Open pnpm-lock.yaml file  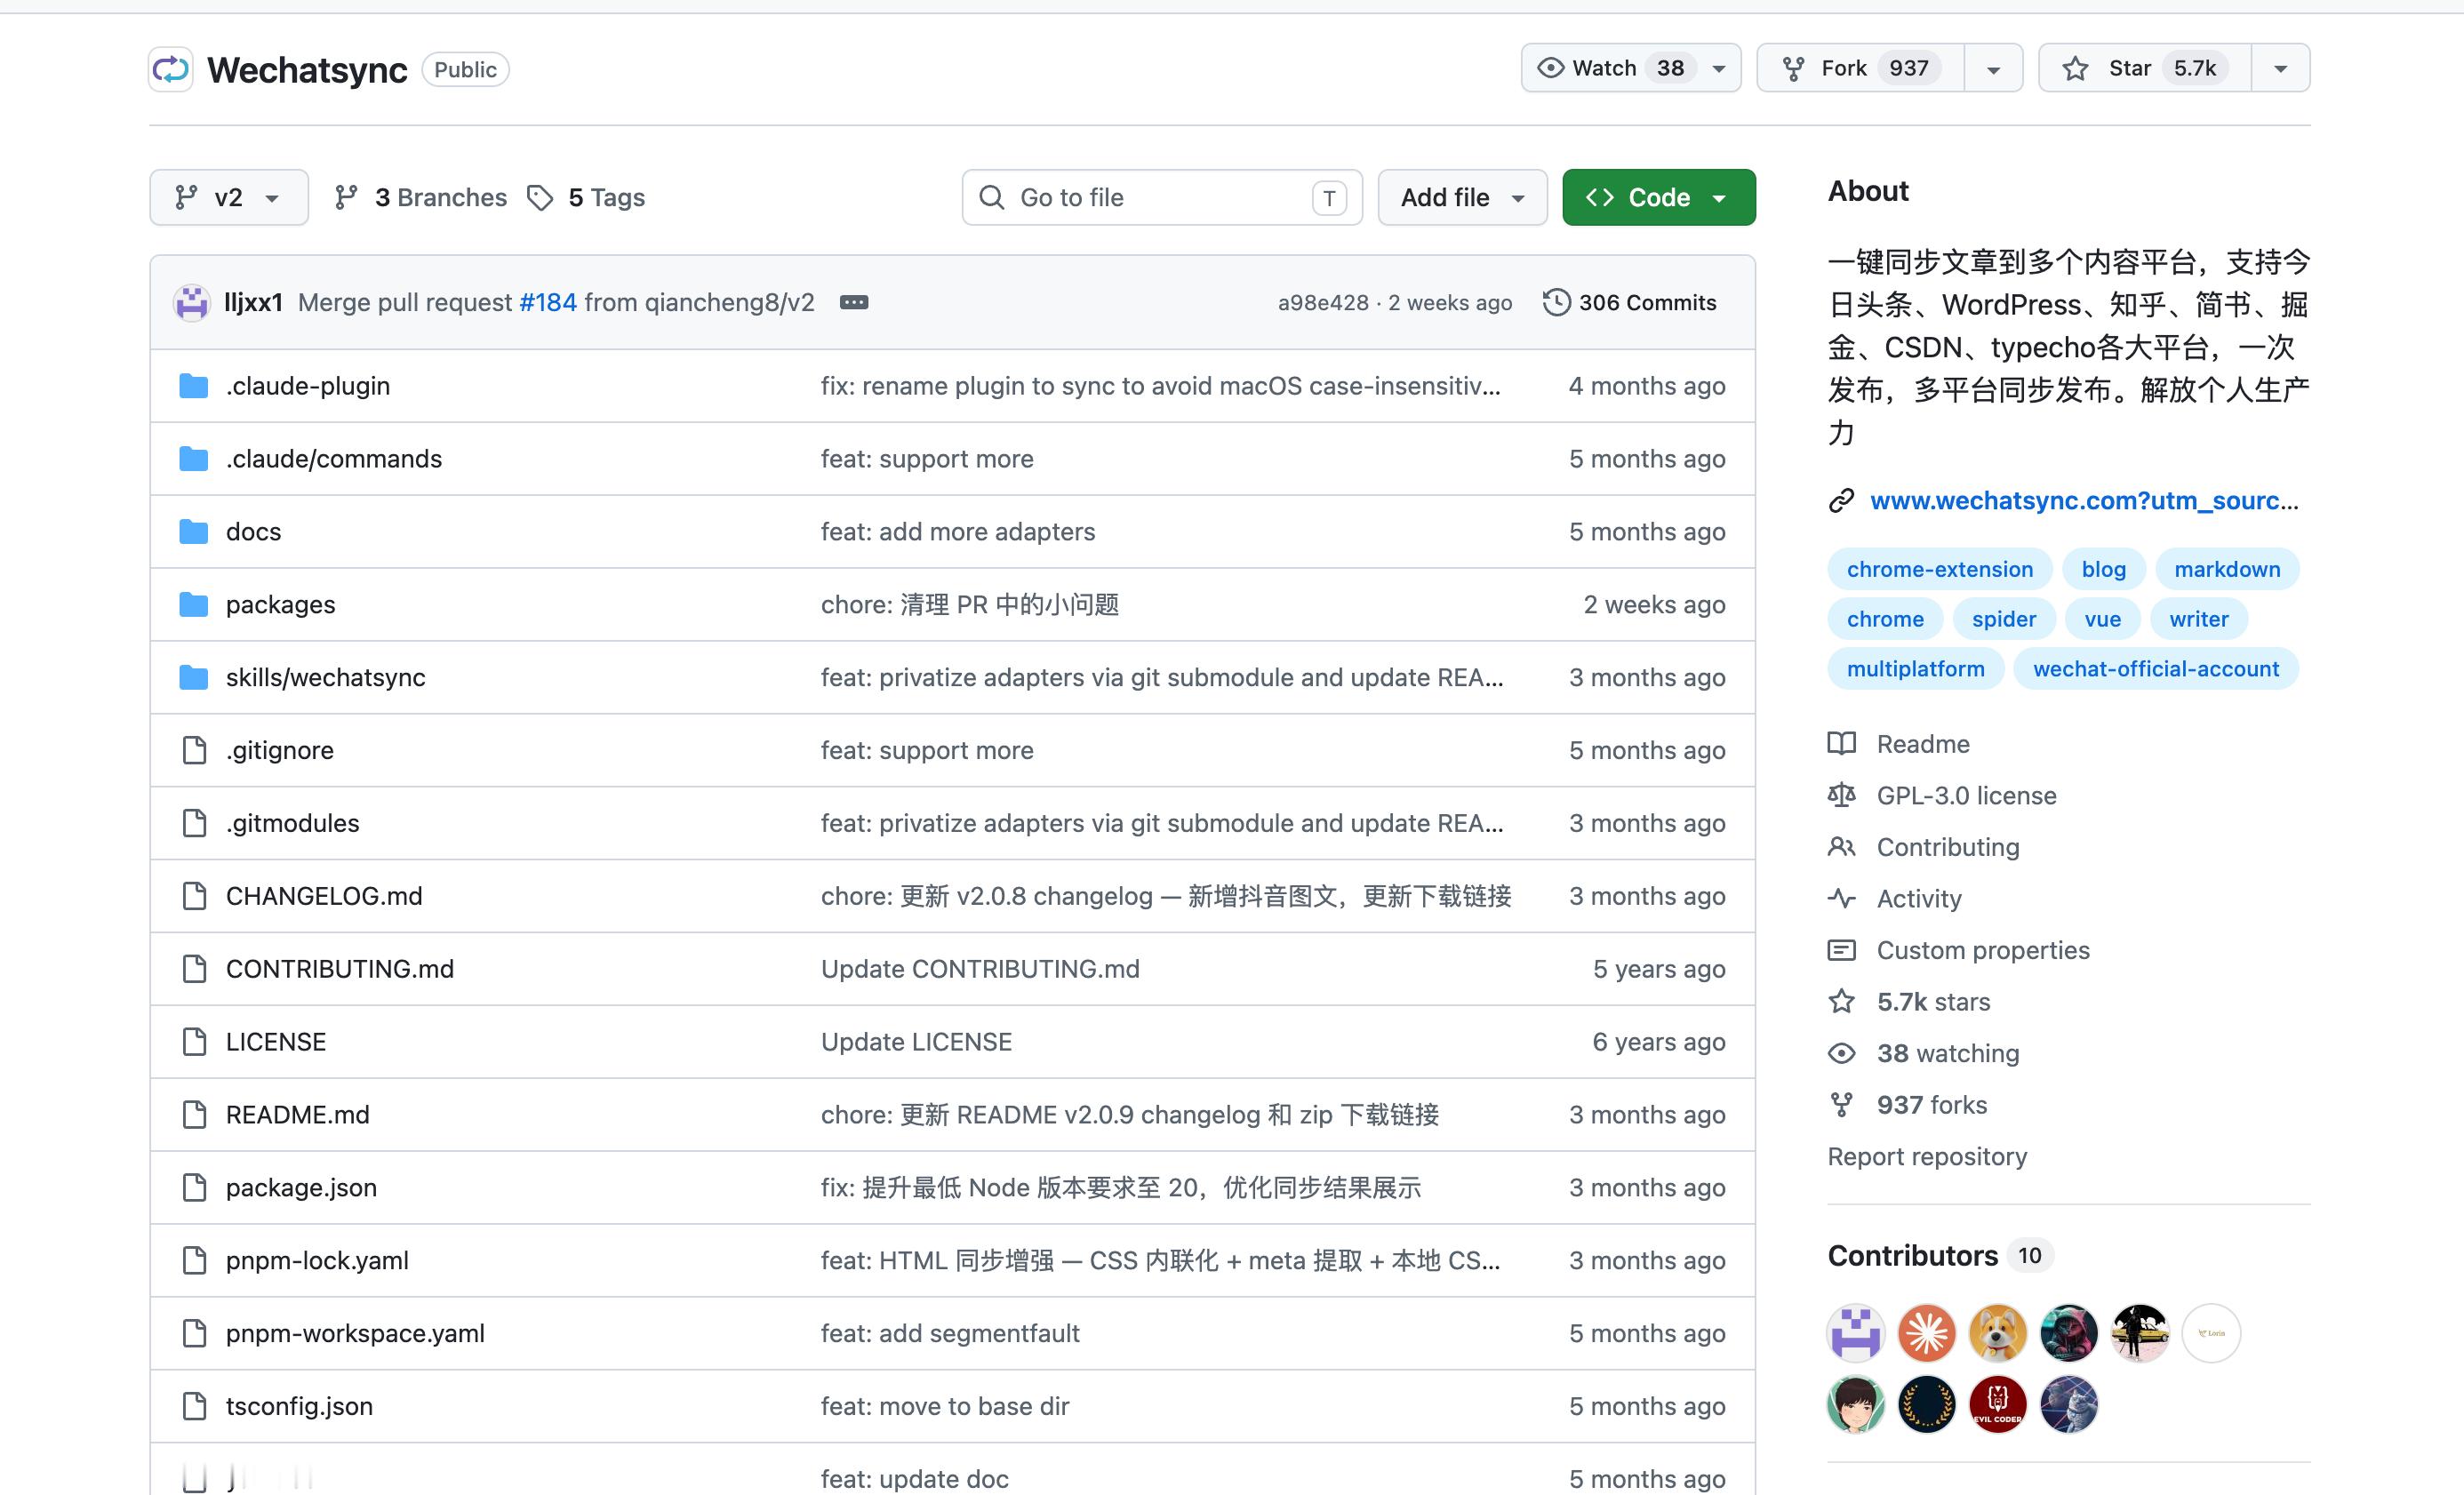click(317, 1261)
